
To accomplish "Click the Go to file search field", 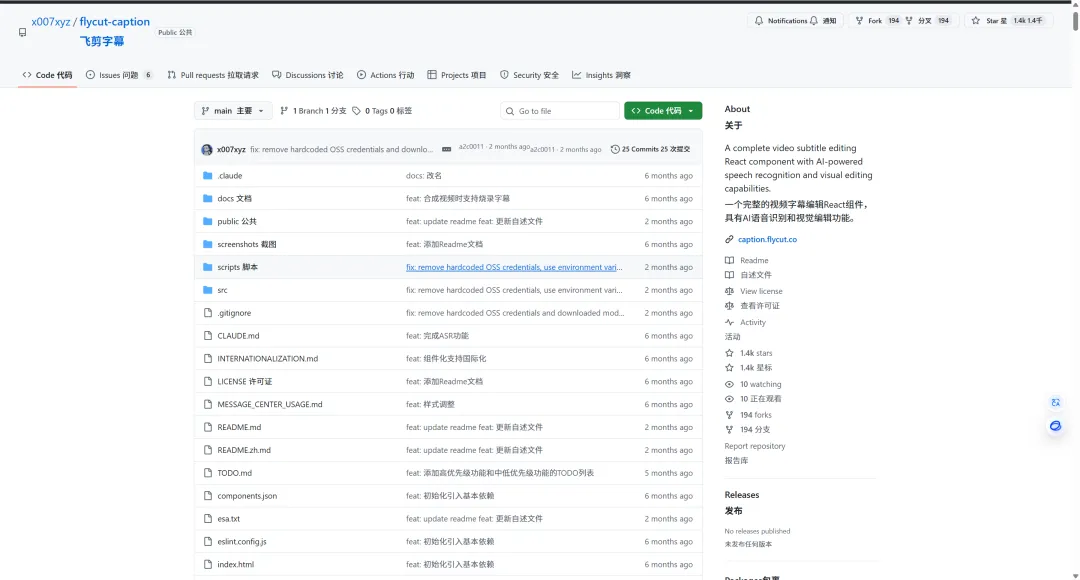I will tap(559, 111).
